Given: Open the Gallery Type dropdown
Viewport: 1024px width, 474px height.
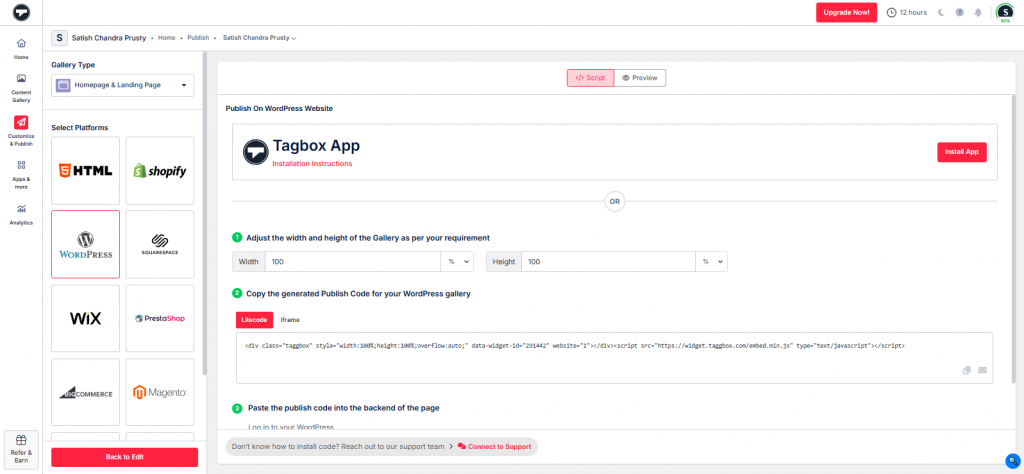Looking at the screenshot, I should 122,86.
